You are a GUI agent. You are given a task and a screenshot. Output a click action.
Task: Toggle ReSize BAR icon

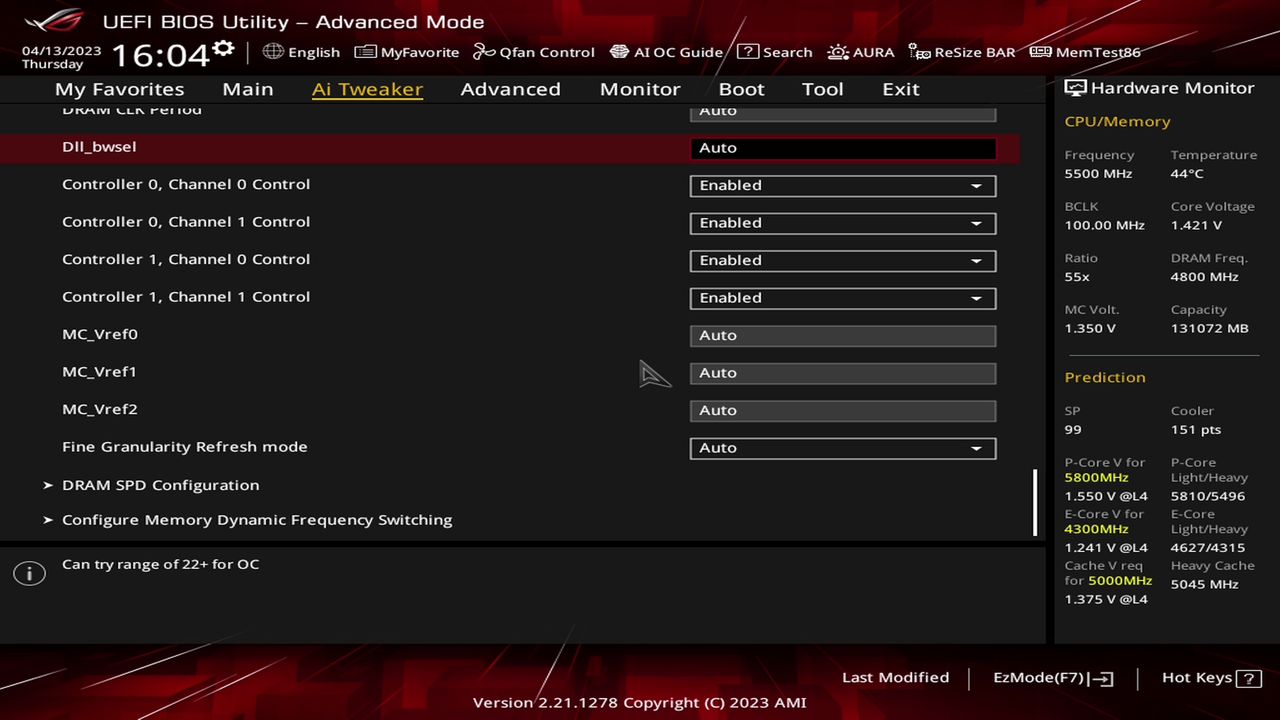919,52
